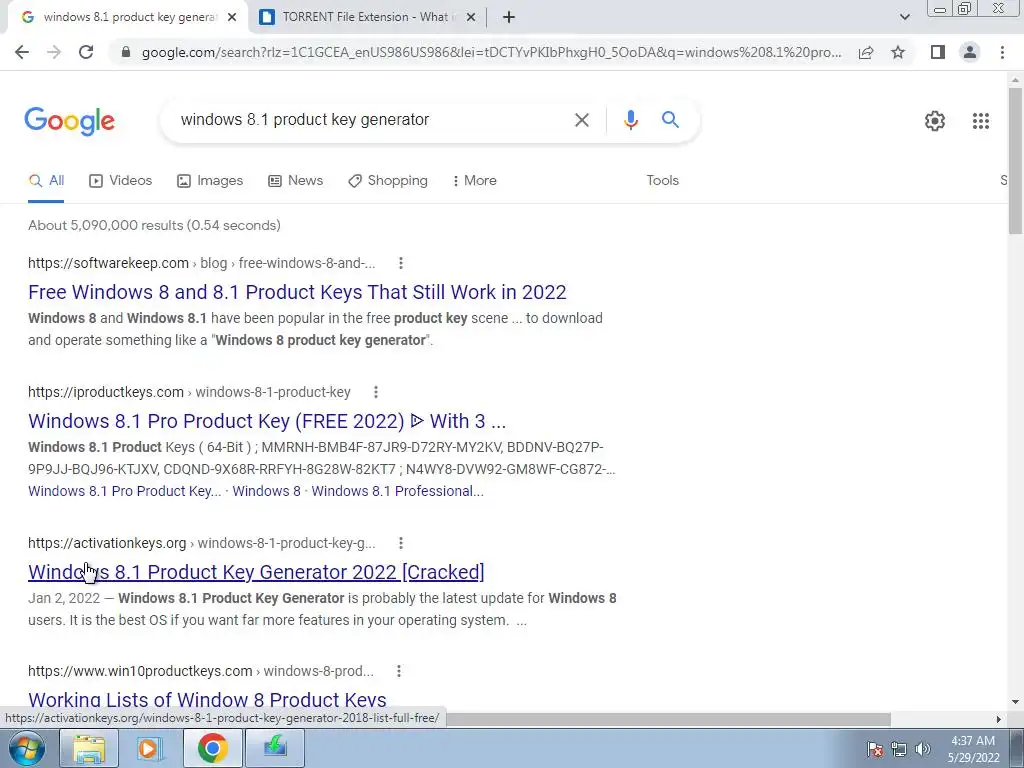
Task: Click the https://iproductkeys.com breadcrumb text
Action: 106,392
